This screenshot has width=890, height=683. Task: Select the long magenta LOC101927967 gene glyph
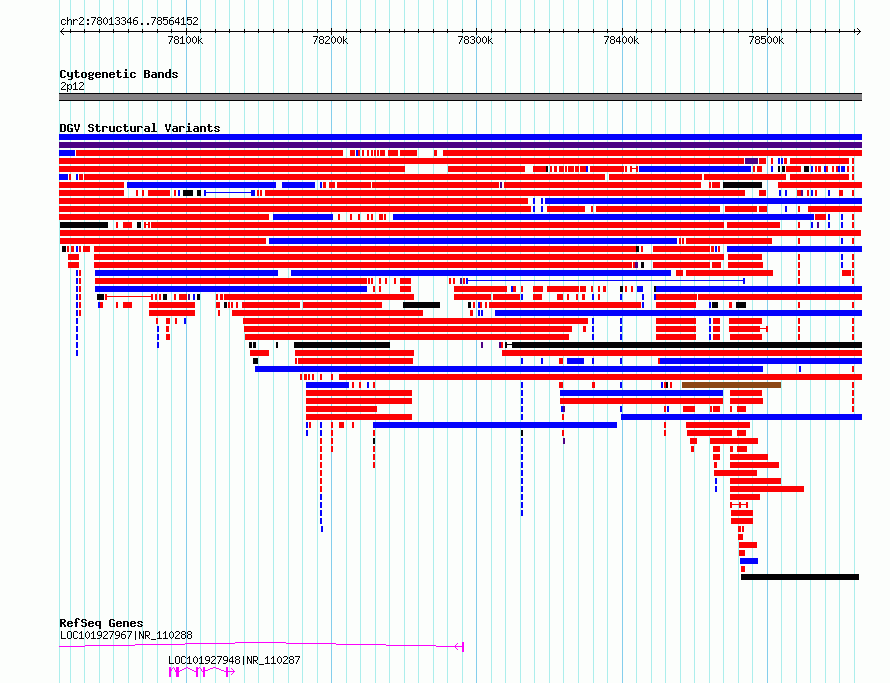[262, 646]
